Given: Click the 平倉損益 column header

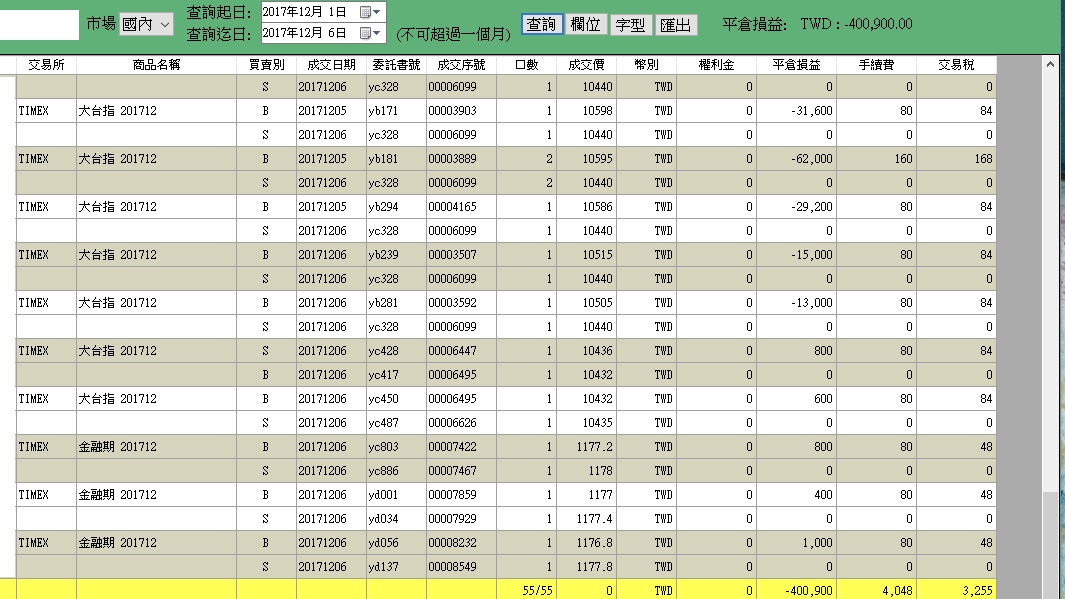Looking at the screenshot, I should click(x=796, y=65).
